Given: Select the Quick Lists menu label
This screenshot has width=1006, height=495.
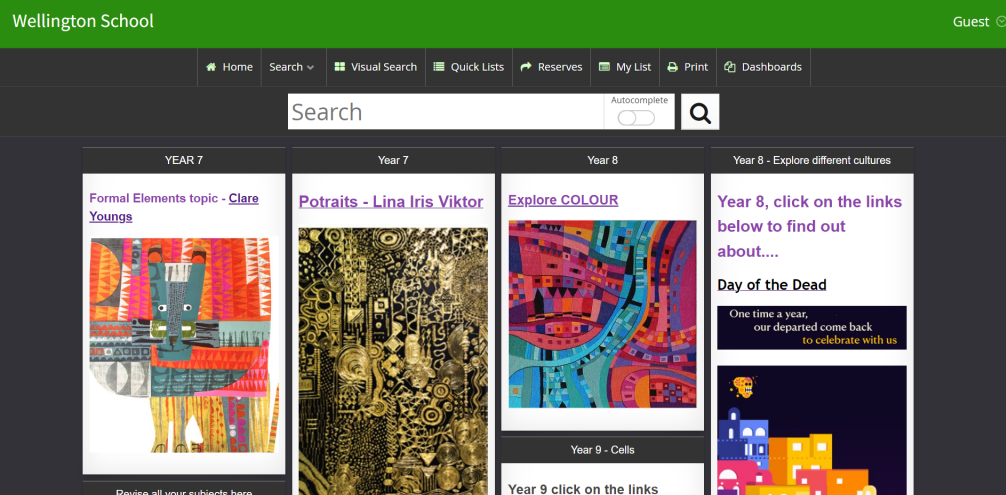Looking at the screenshot, I should [x=477, y=67].
